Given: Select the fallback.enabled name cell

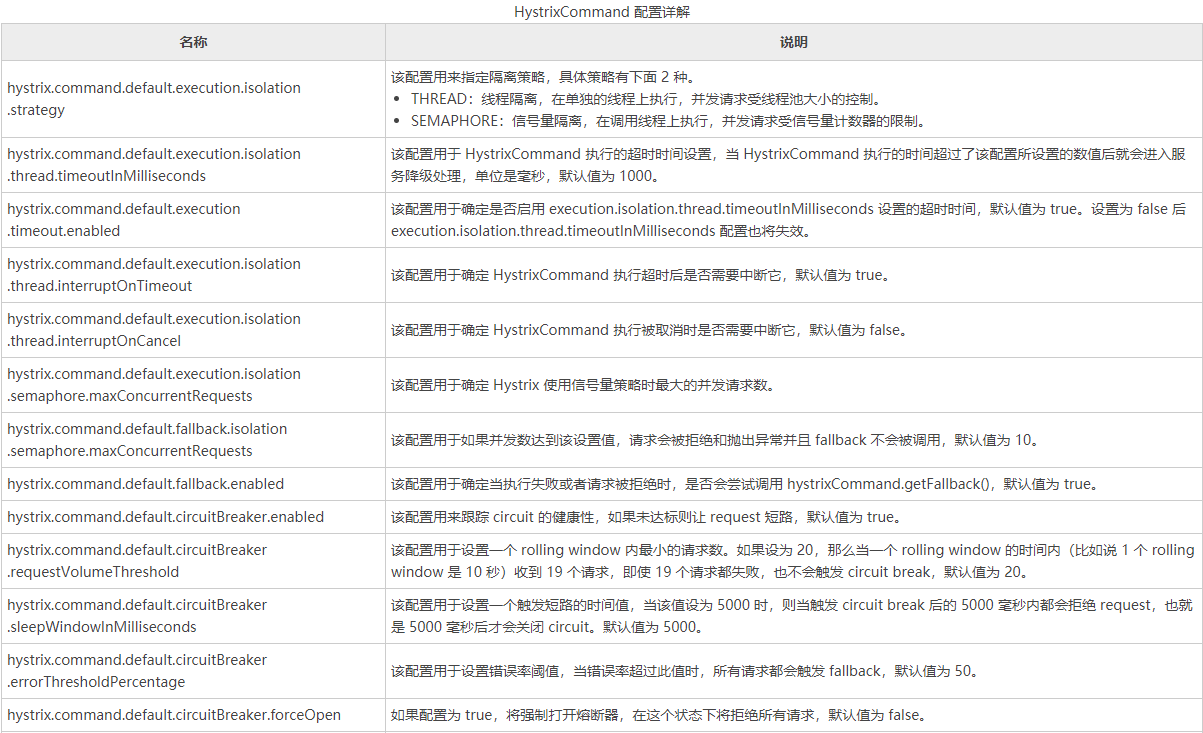Looking at the screenshot, I should 193,484.
